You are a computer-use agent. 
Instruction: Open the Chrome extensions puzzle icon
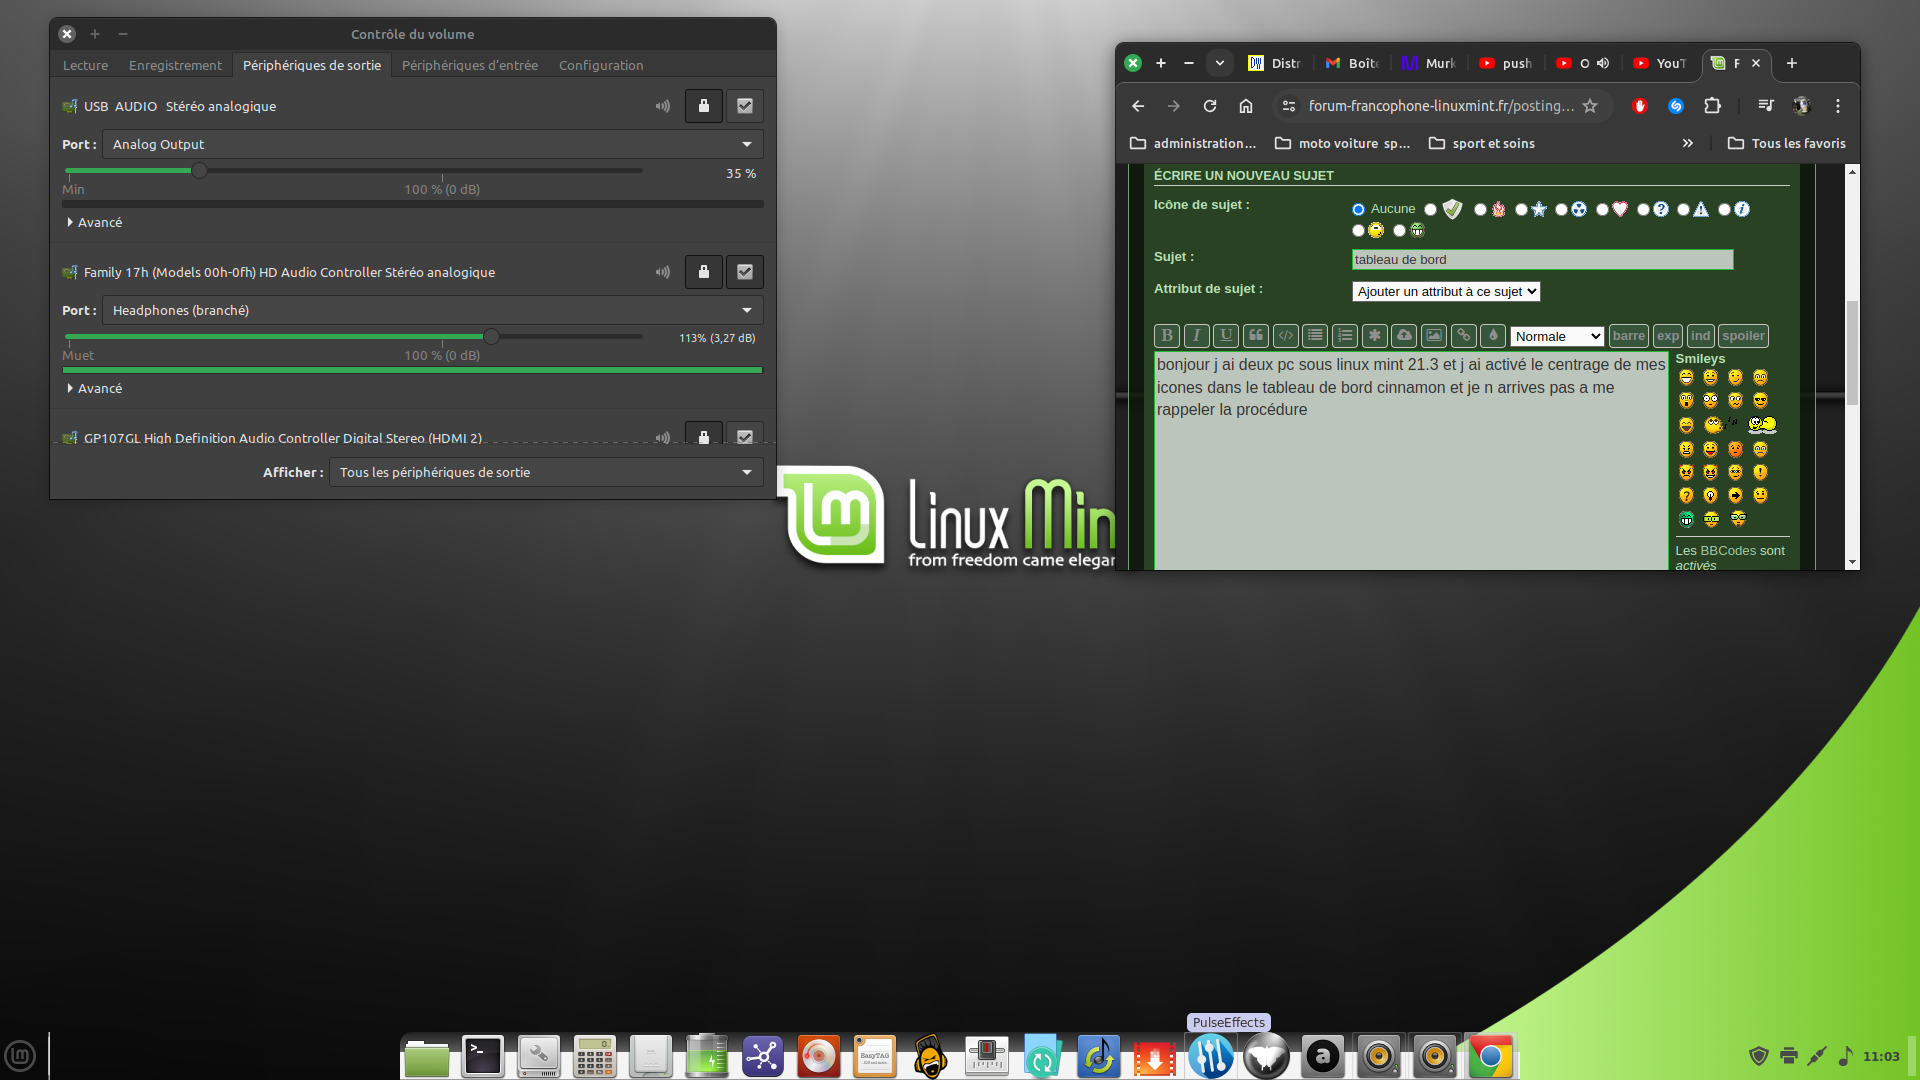(x=1712, y=106)
